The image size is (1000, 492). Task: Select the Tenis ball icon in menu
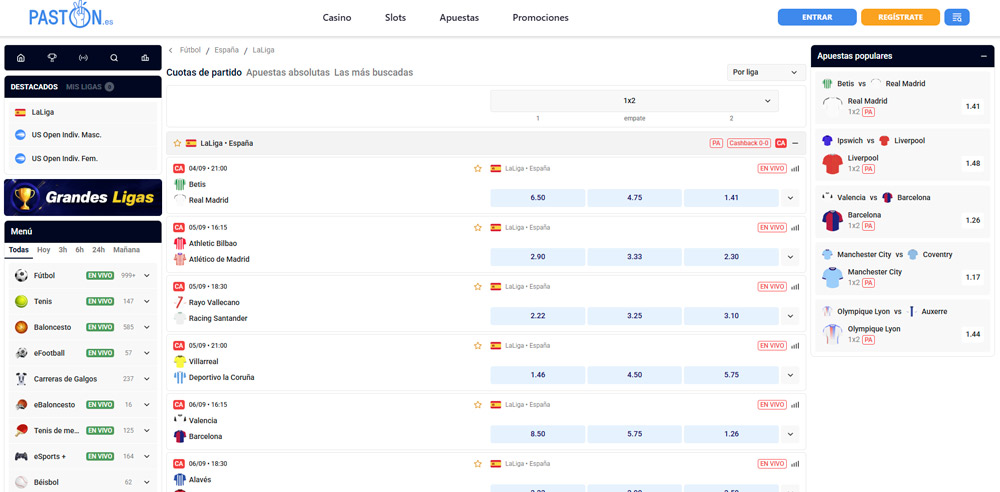click(22, 301)
